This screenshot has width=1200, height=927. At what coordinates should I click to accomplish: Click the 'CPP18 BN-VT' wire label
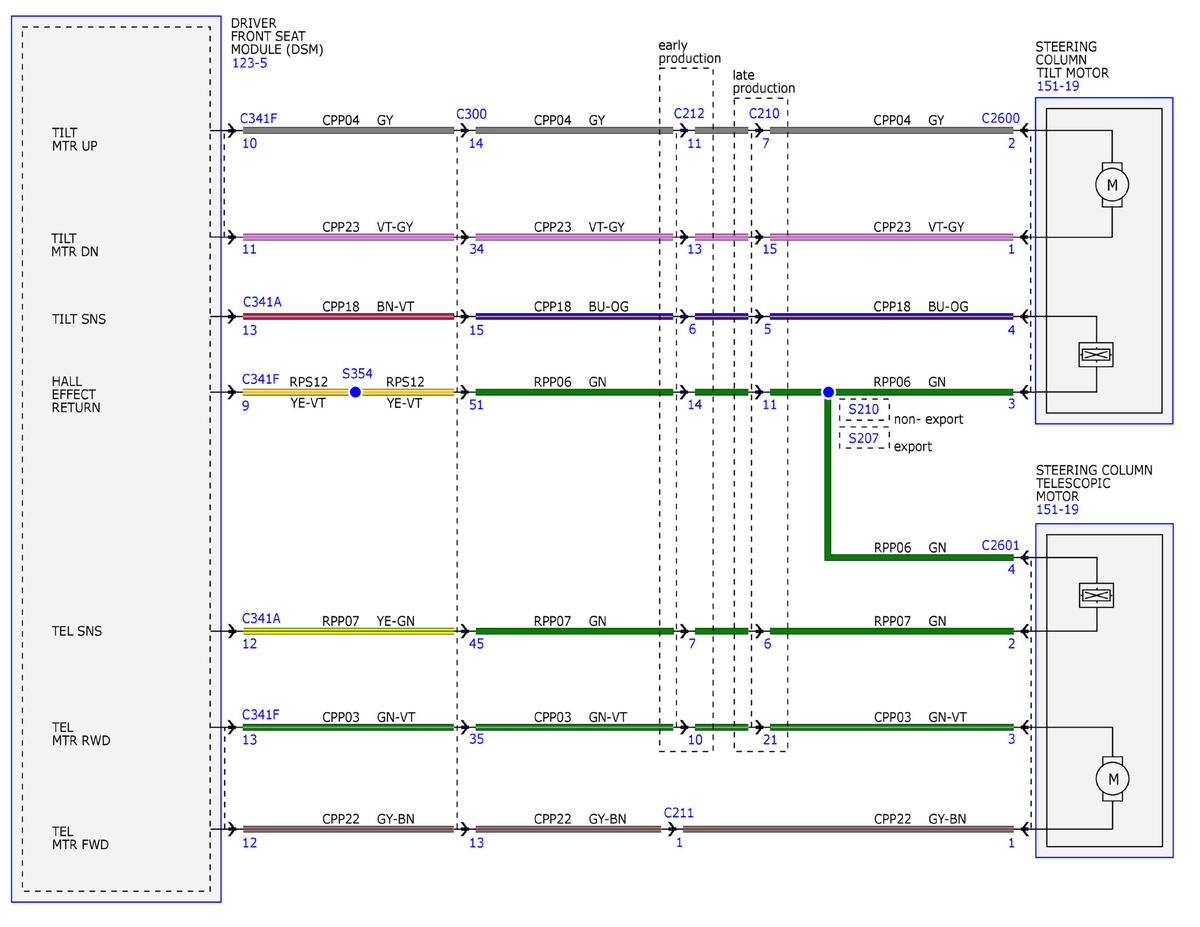click(368, 305)
